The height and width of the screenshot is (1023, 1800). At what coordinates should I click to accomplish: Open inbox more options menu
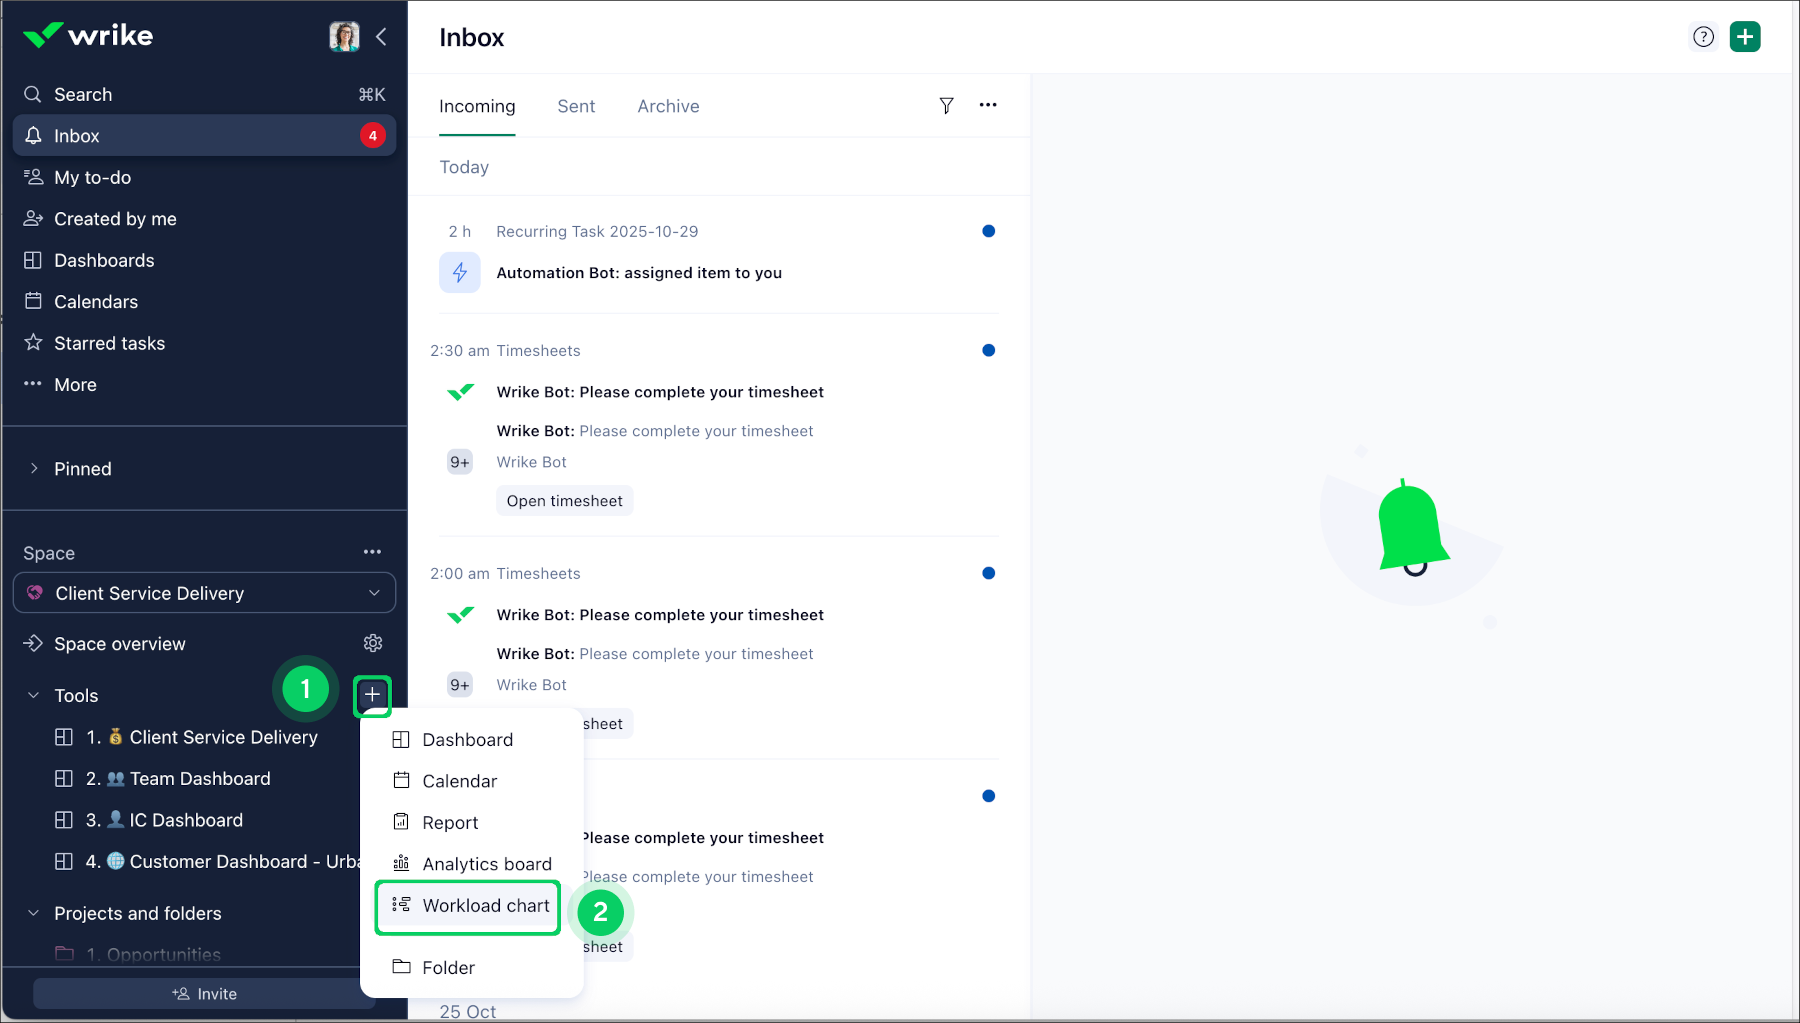(x=988, y=105)
